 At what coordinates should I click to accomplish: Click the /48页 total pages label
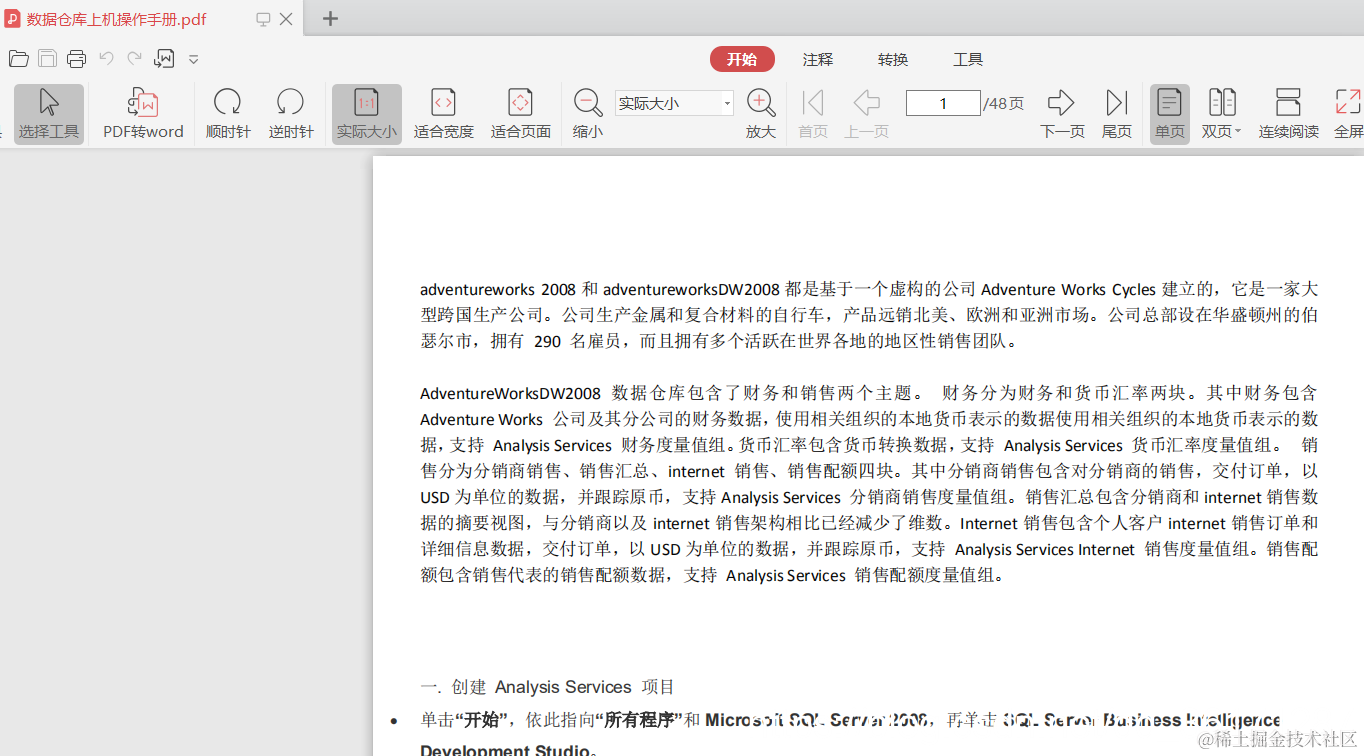[x=1003, y=103]
